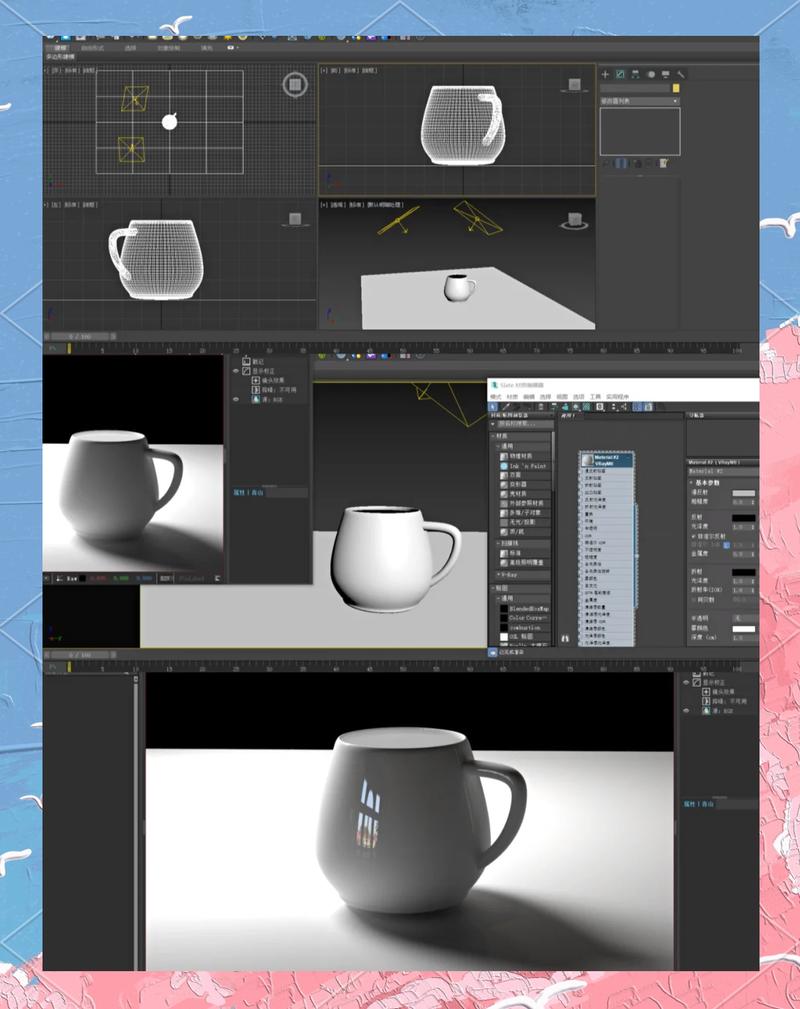Click the 戳记 stamp icon in middle render panel
This screenshot has width=800, height=1009.
pos(247,362)
